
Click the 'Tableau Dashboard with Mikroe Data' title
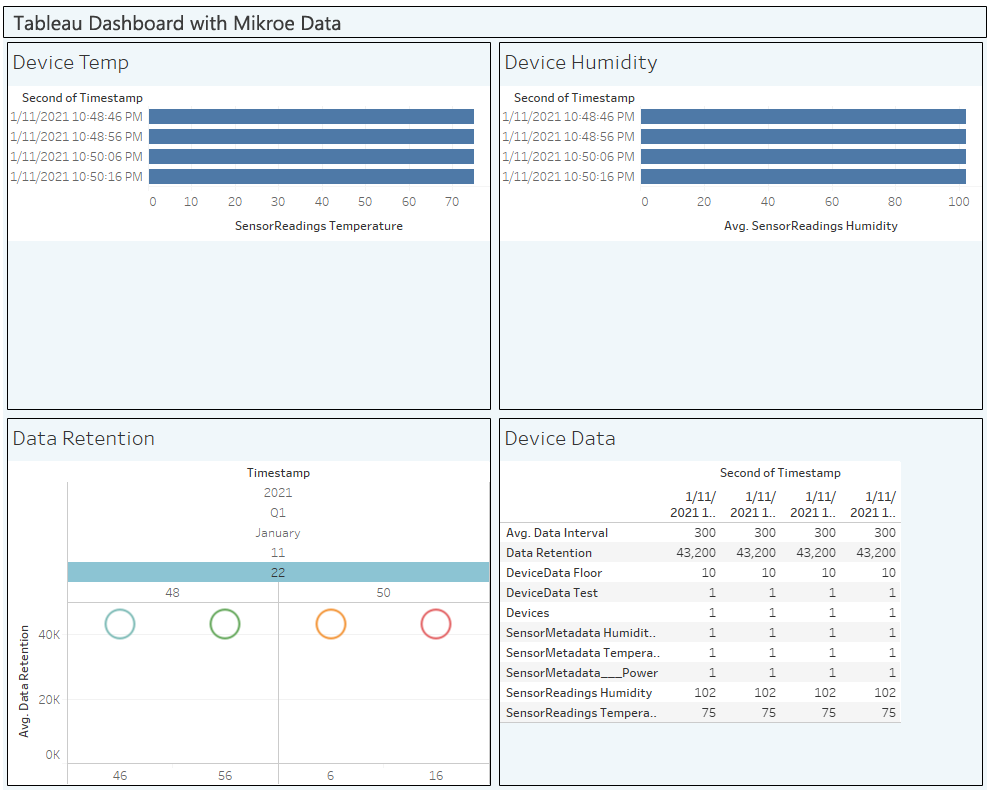click(177, 23)
